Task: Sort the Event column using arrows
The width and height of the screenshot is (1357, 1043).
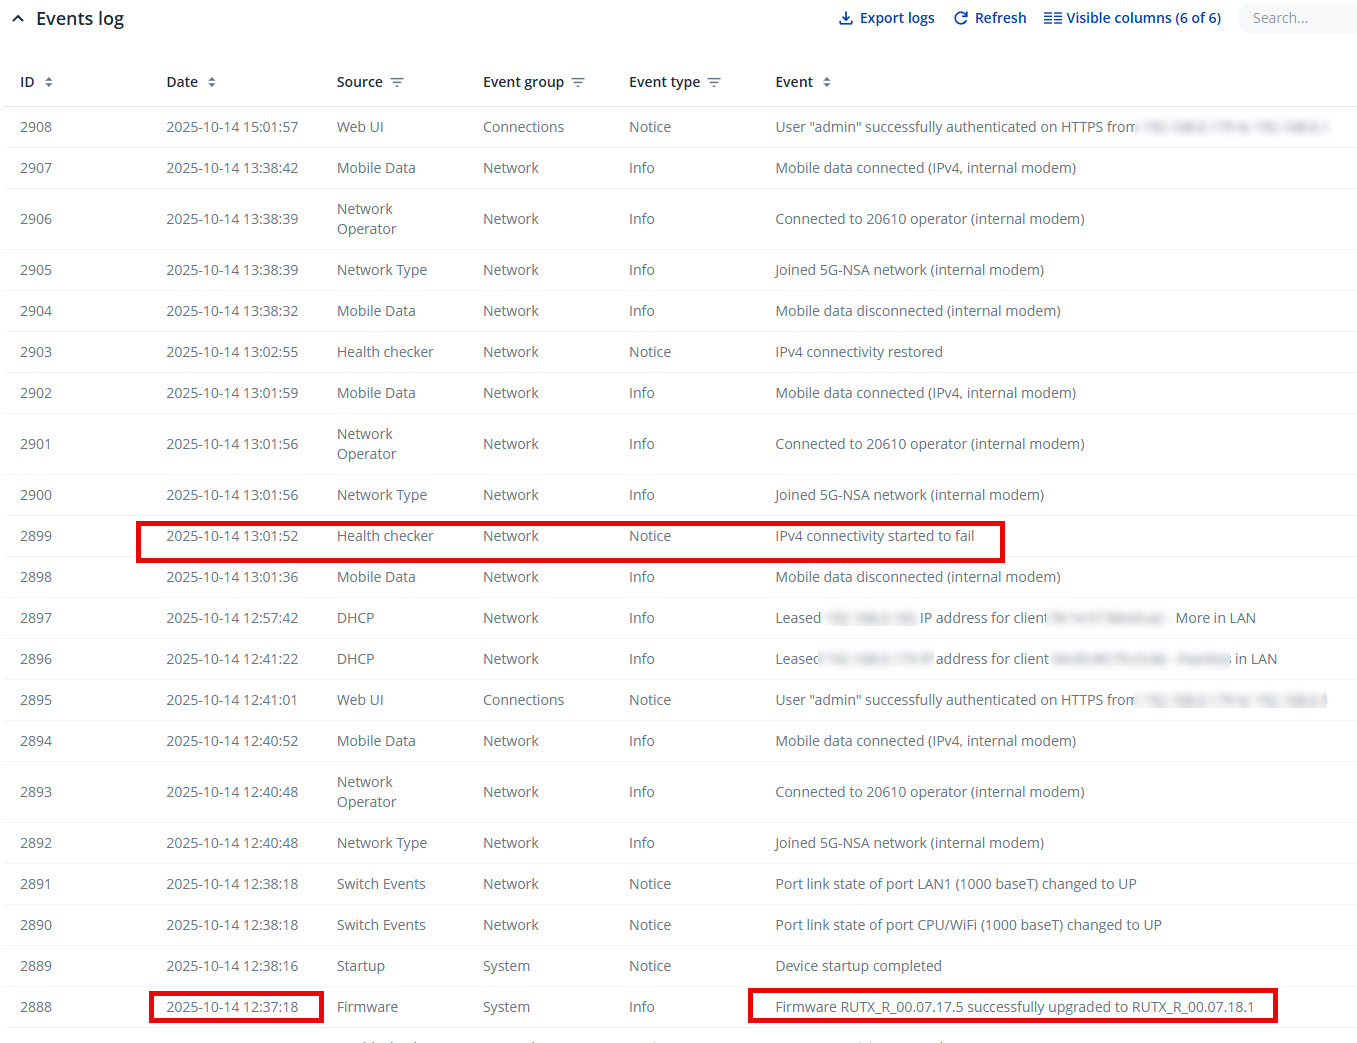Action: 827,82
